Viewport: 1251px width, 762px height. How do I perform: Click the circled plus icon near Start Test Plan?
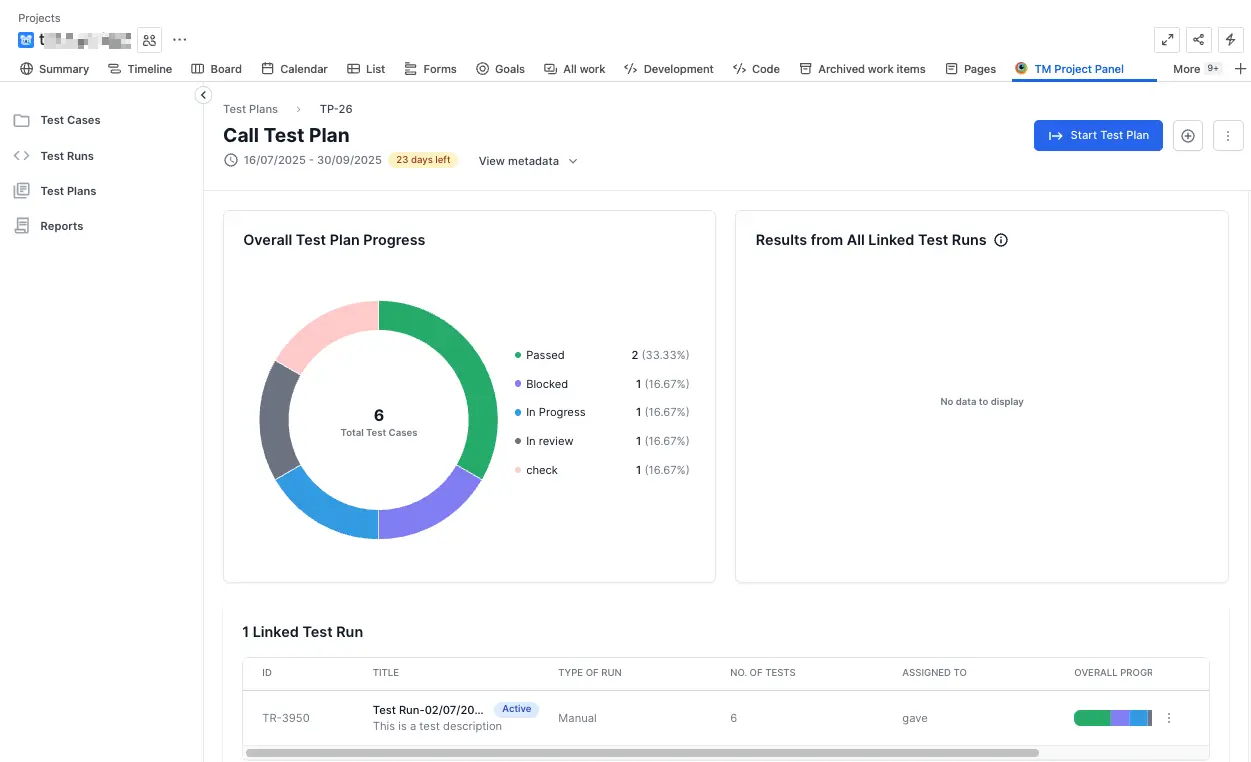(x=1188, y=136)
